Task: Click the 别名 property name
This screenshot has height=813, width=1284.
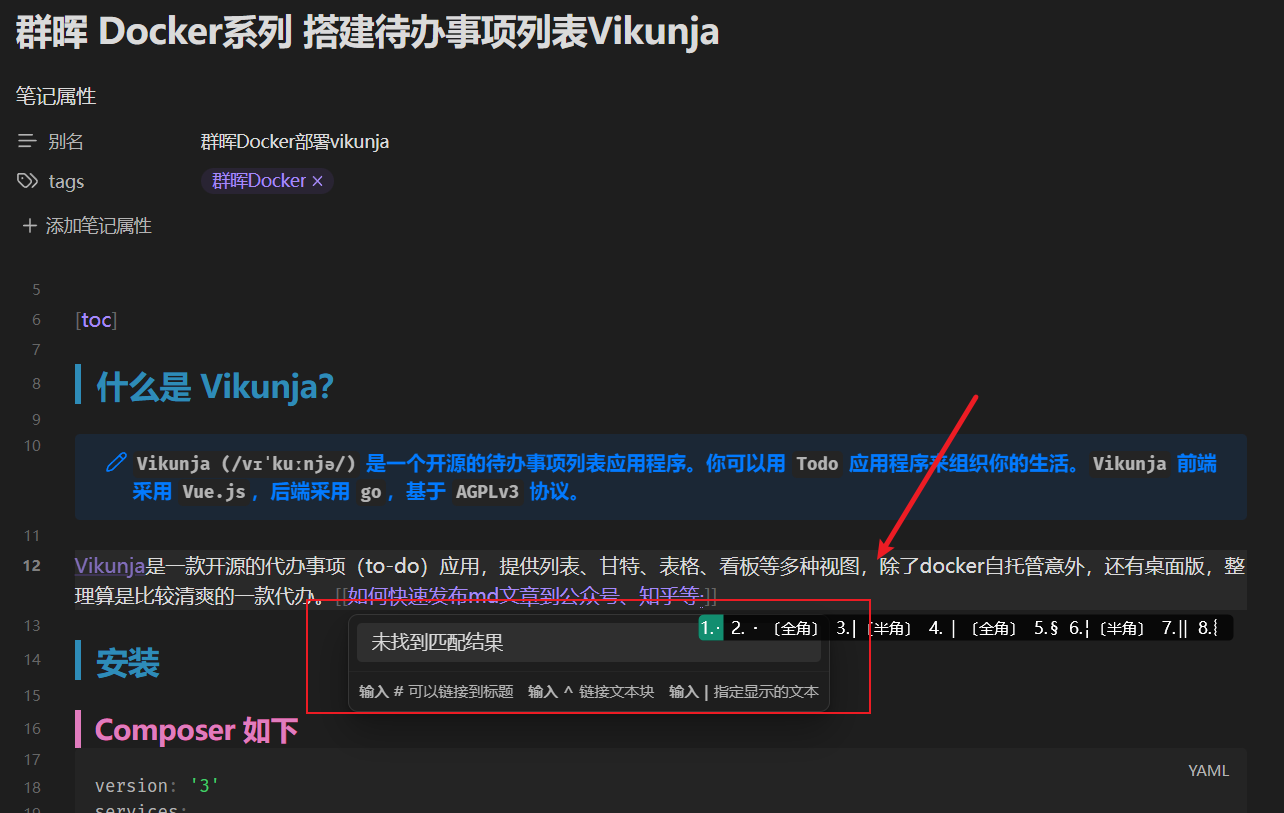Action: pyautogui.click(x=66, y=142)
